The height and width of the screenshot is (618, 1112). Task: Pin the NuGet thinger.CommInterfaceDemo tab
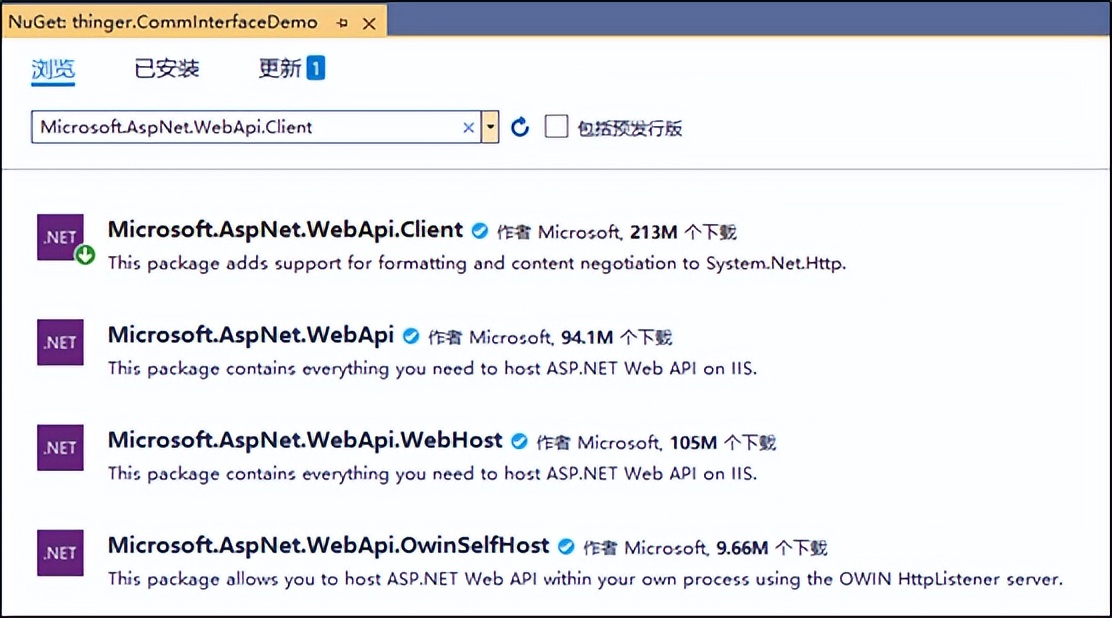(x=343, y=23)
